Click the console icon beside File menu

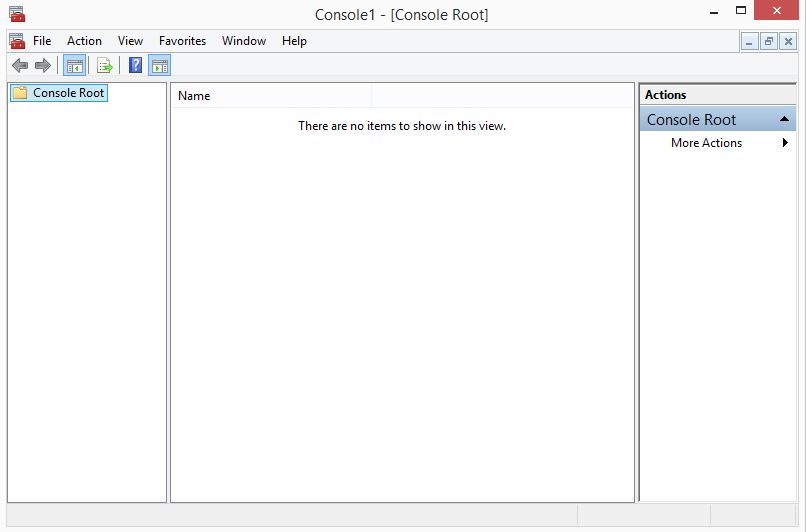[x=17, y=41]
